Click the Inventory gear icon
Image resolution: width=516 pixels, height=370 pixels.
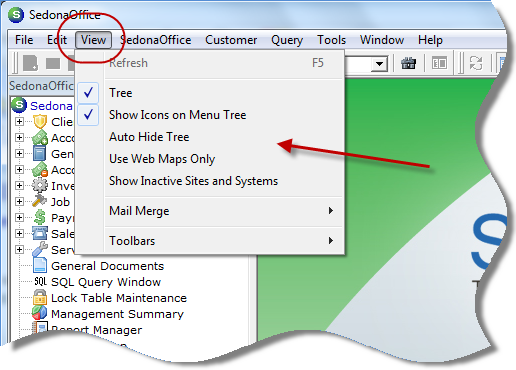pyautogui.click(x=40, y=186)
